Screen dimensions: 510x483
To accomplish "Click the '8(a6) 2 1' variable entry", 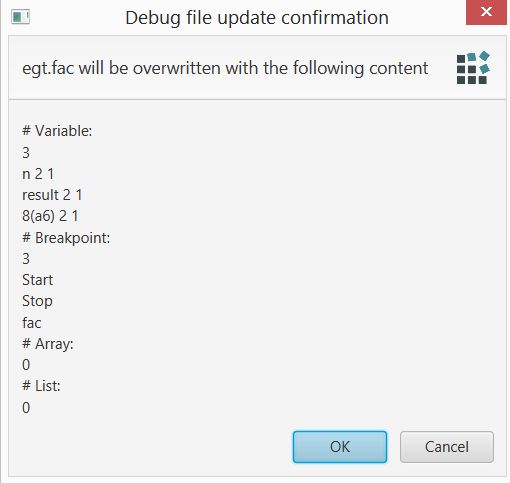I will (x=50, y=216).
